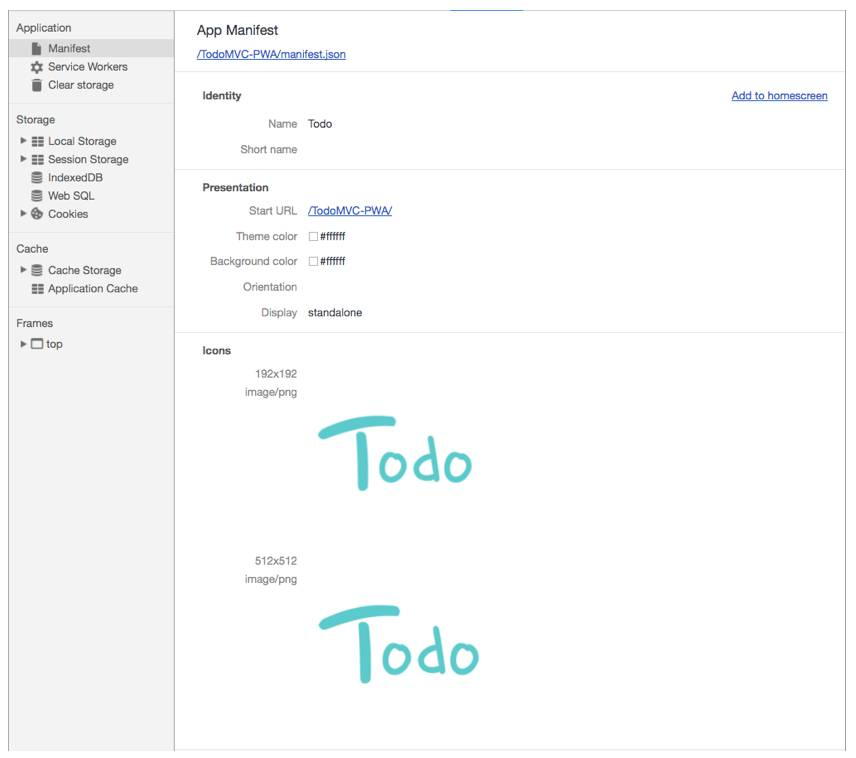Click the Icons section heading
The image size is (856, 758).
pyautogui.click(x=216, y=351)
